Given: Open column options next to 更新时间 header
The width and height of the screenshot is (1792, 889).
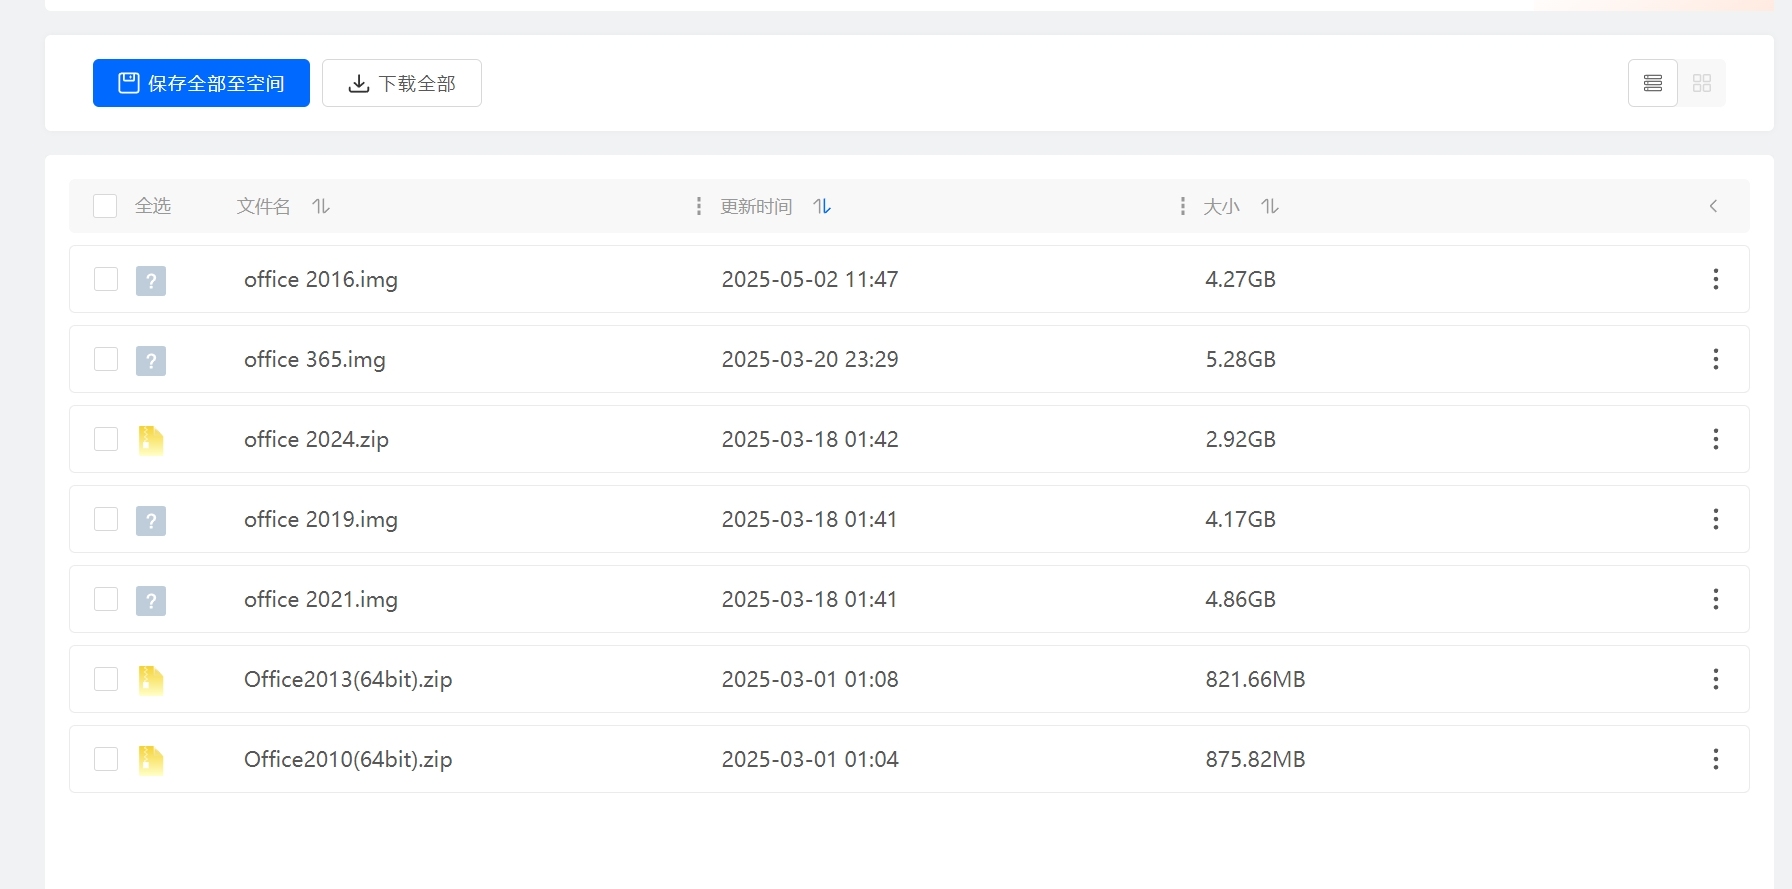Looking at the screenshot, I should tap(698, 206).
